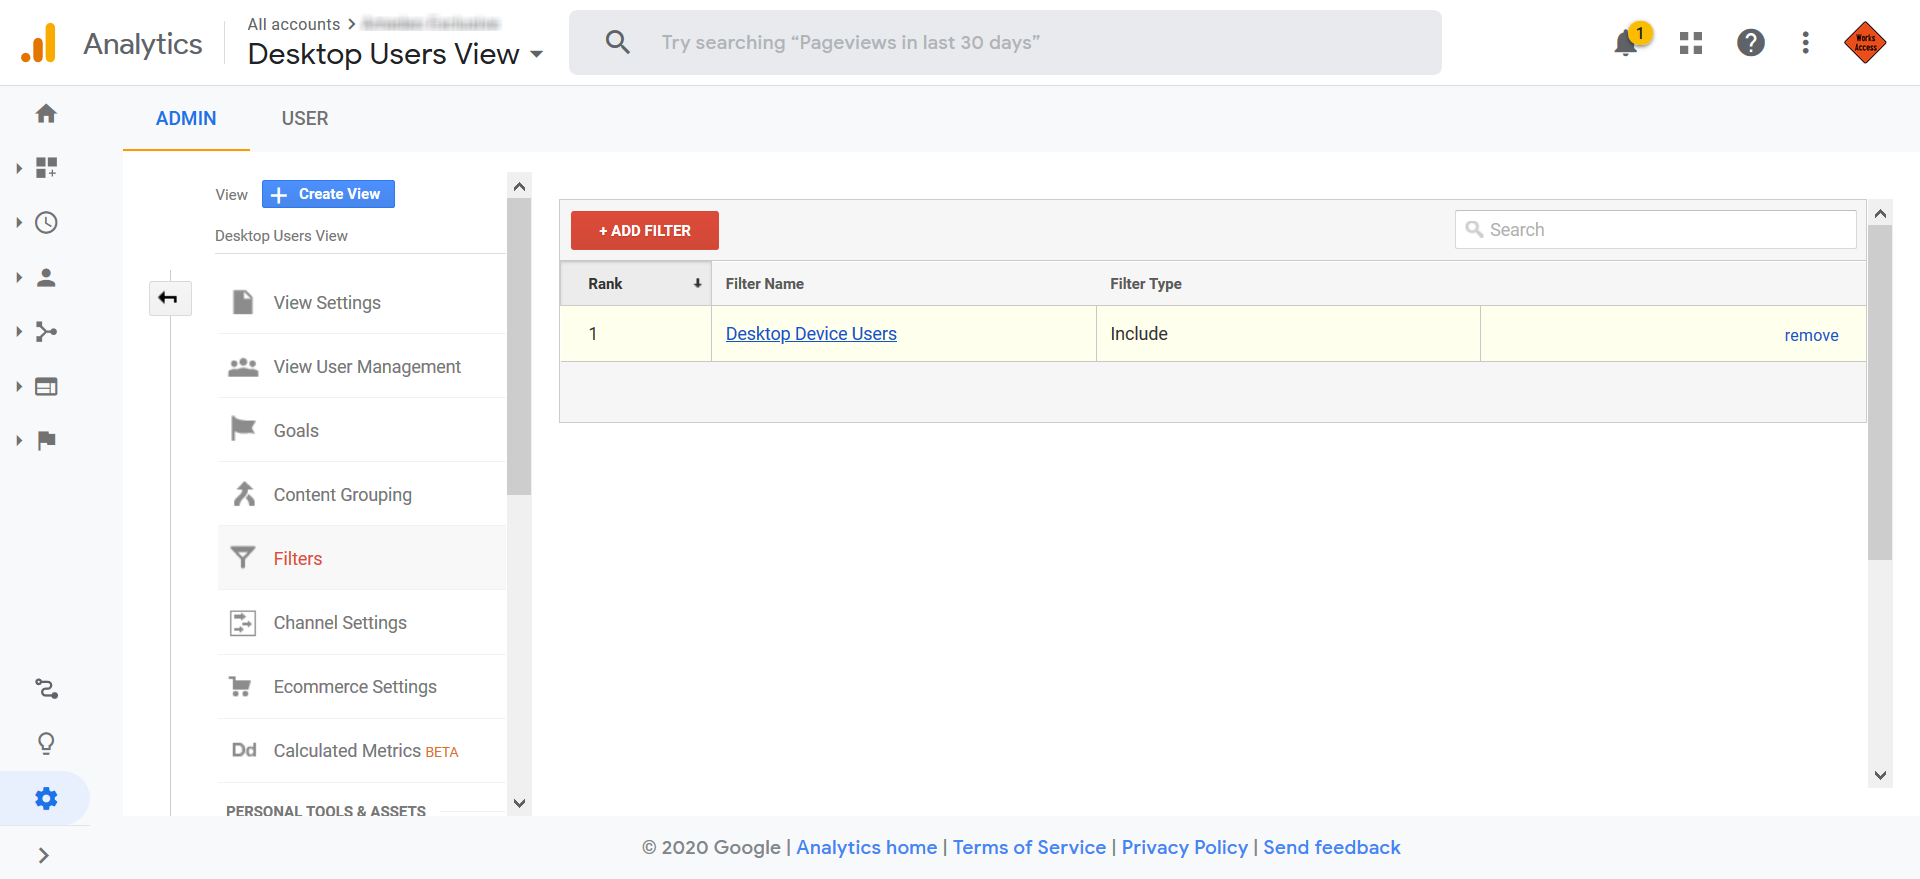Click the Filters funnel icon
The width and height of the screenshot is (1920, 879).
[x=243, y=557]
